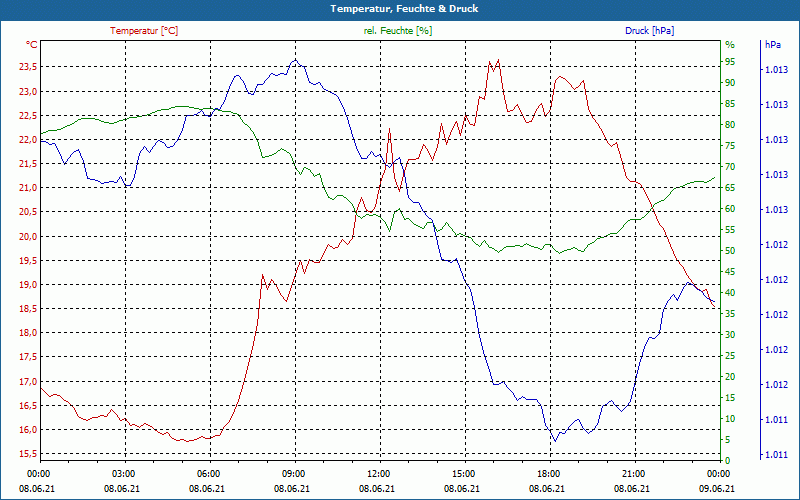Click the '16,0' temperature axis tick

pyautogui.click(x=28, y=430)
